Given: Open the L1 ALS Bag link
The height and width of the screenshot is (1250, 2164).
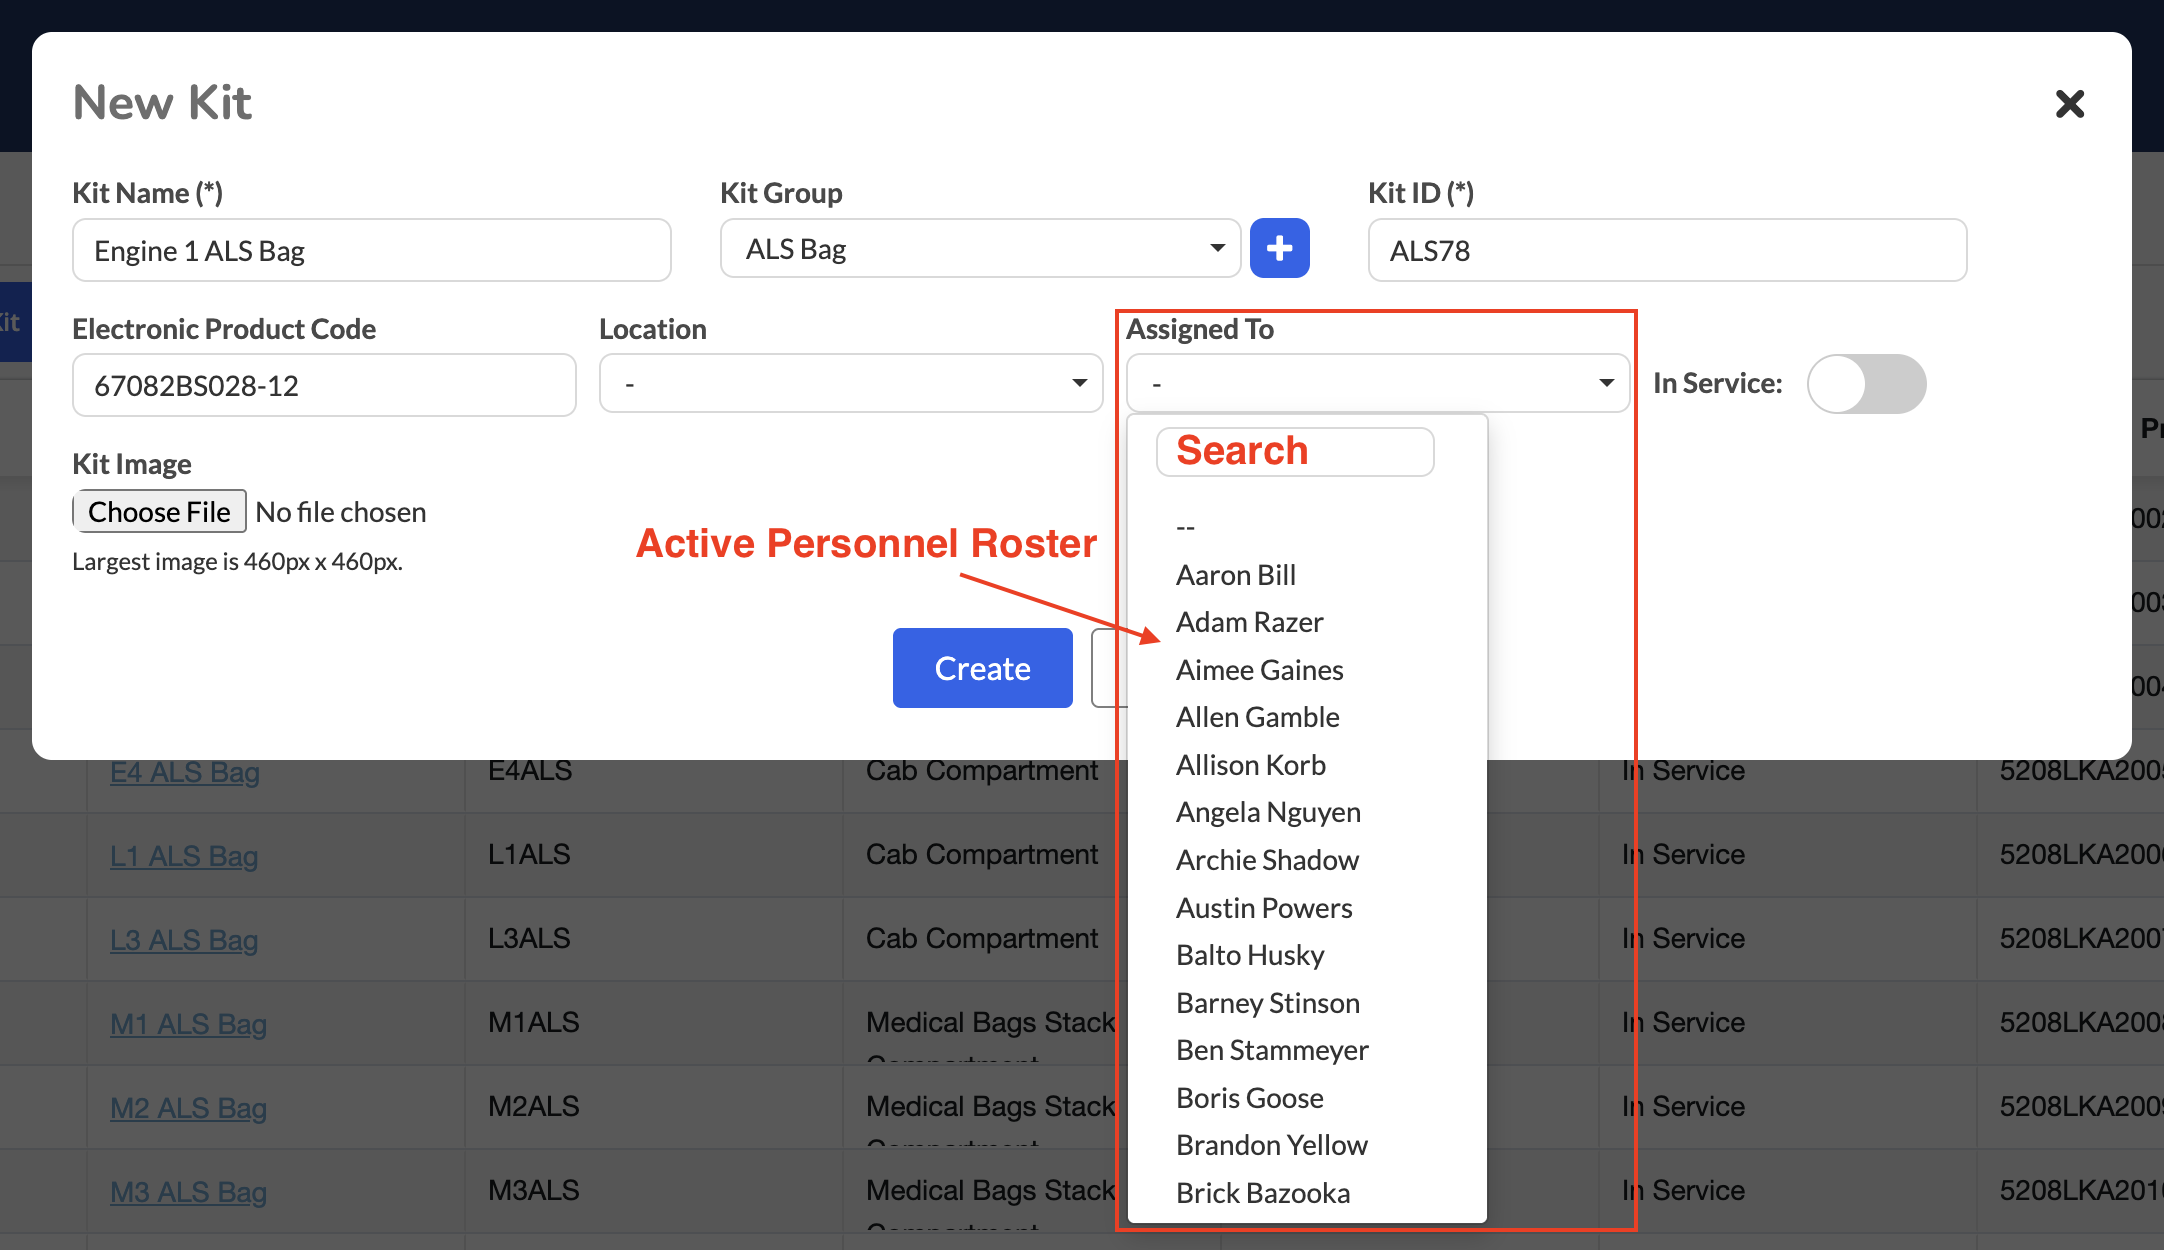Looking at the screenshot, I should [x=184, y=856].
